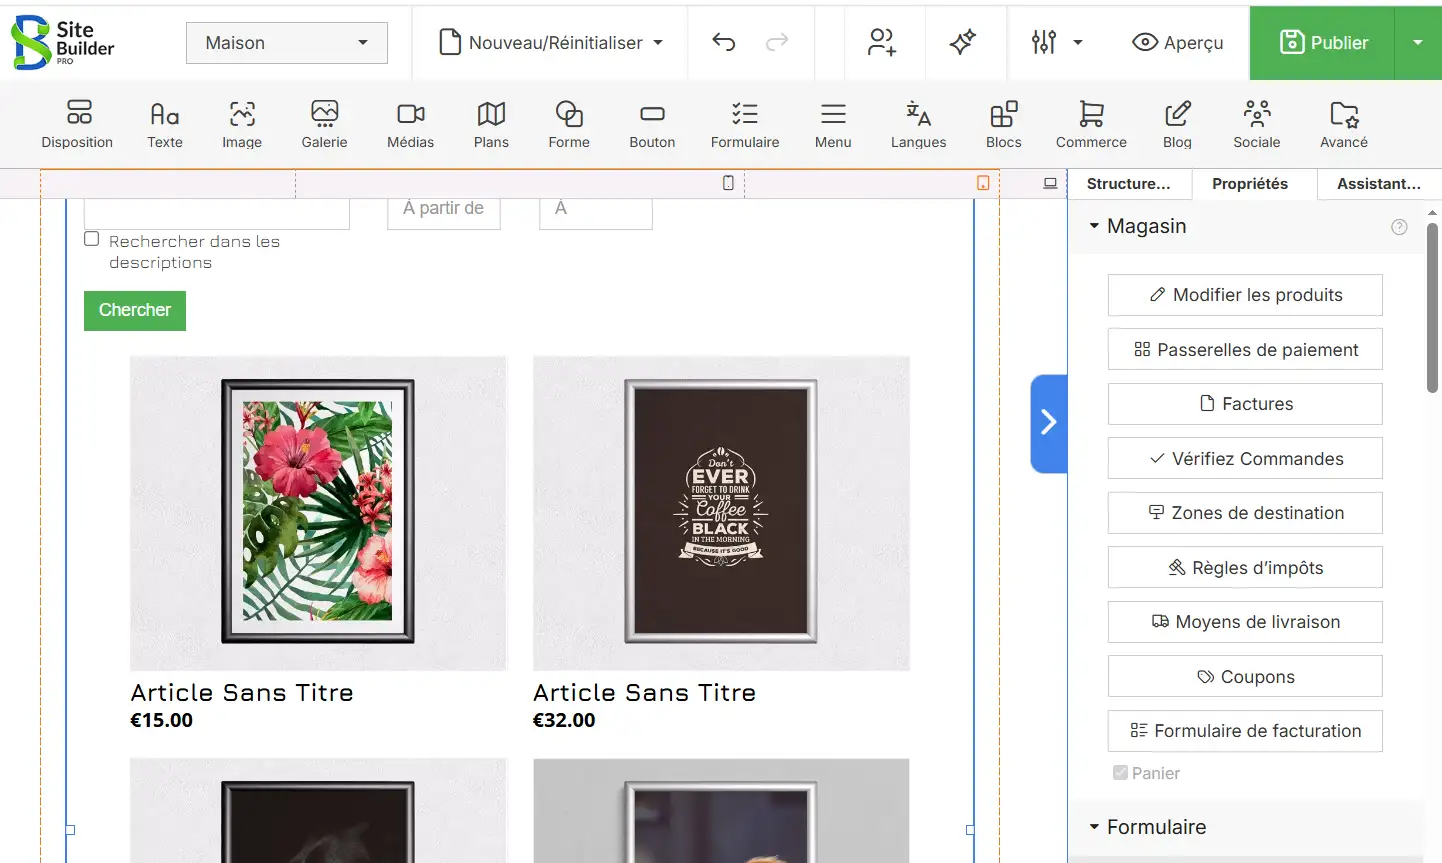The image size is (1442, 863).
Task: Click the Publier button
Action: tap(1323, 43)
